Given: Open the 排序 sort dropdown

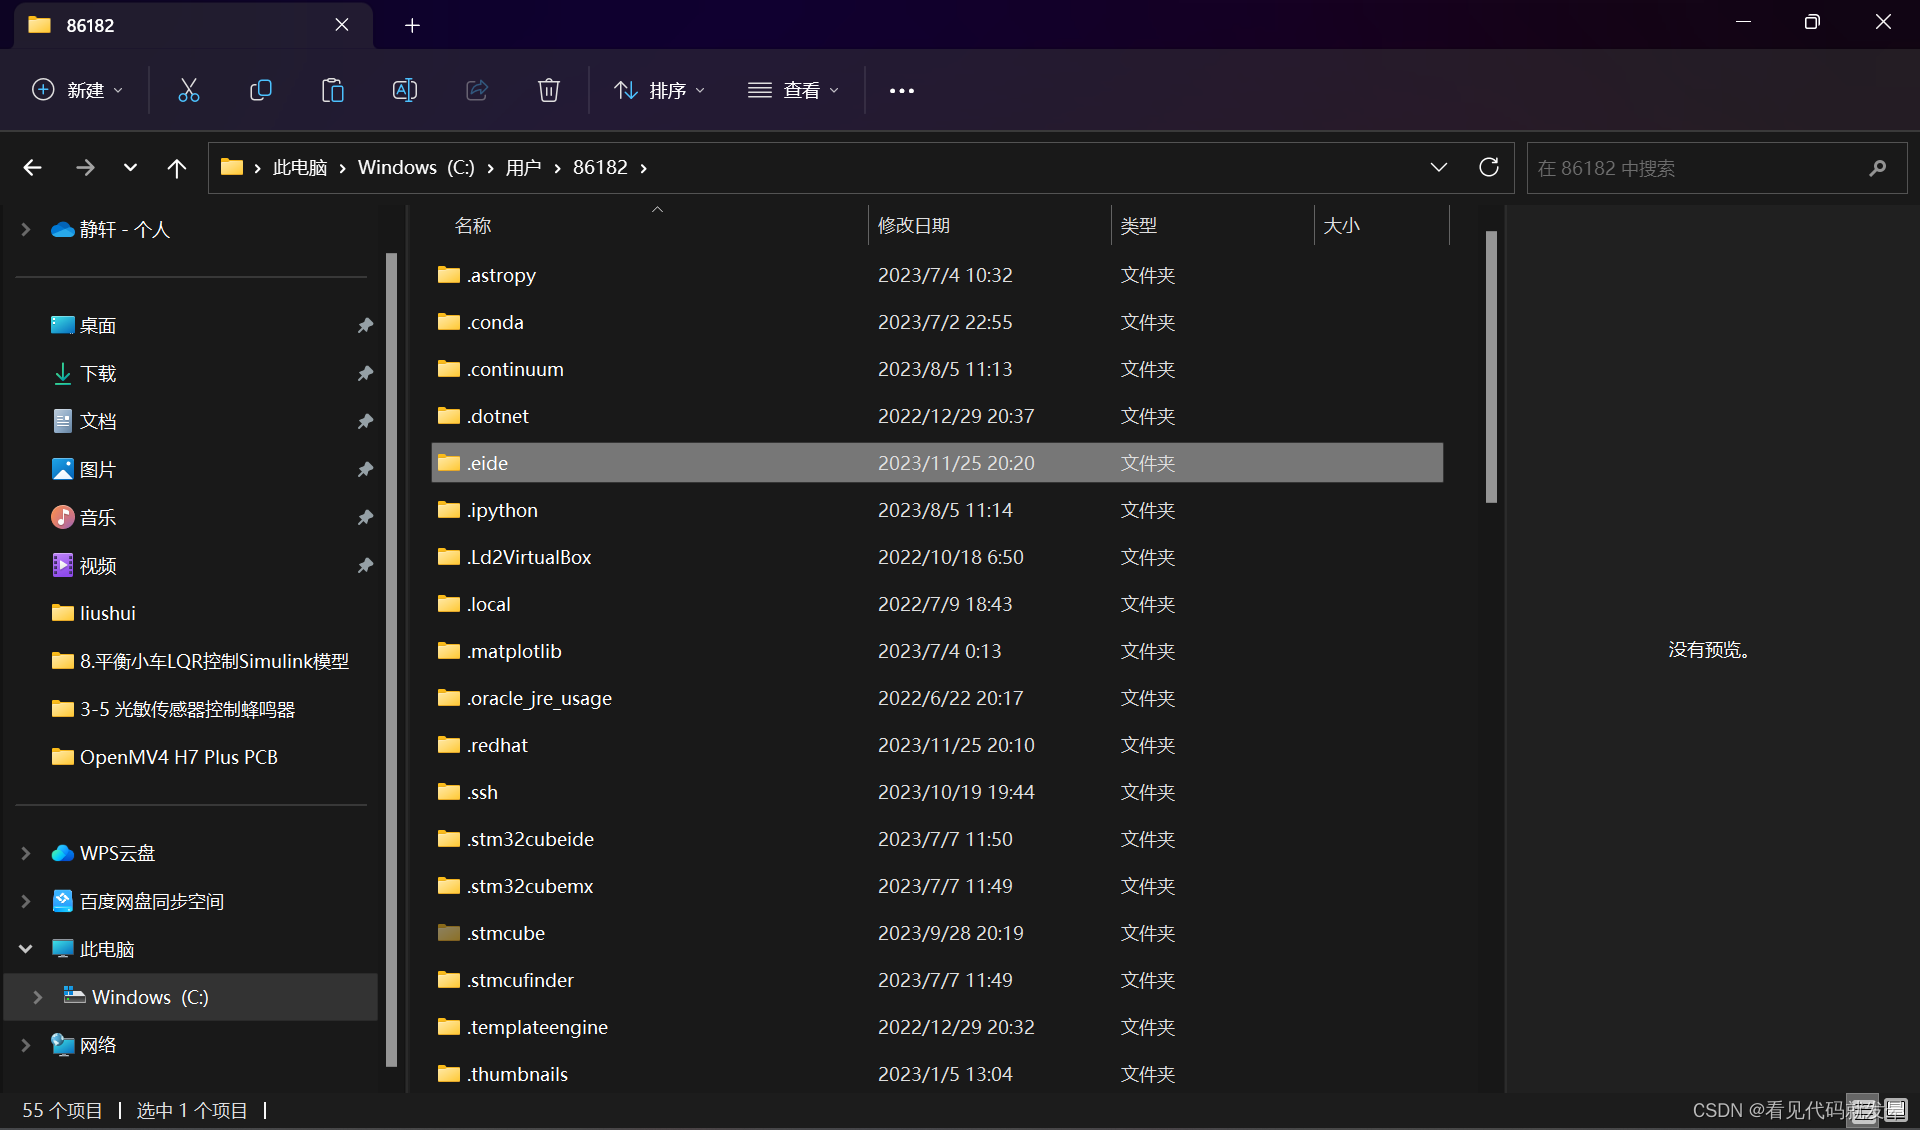Looking at the screenshot, I should pyautogui.click(x=659, y=90).
